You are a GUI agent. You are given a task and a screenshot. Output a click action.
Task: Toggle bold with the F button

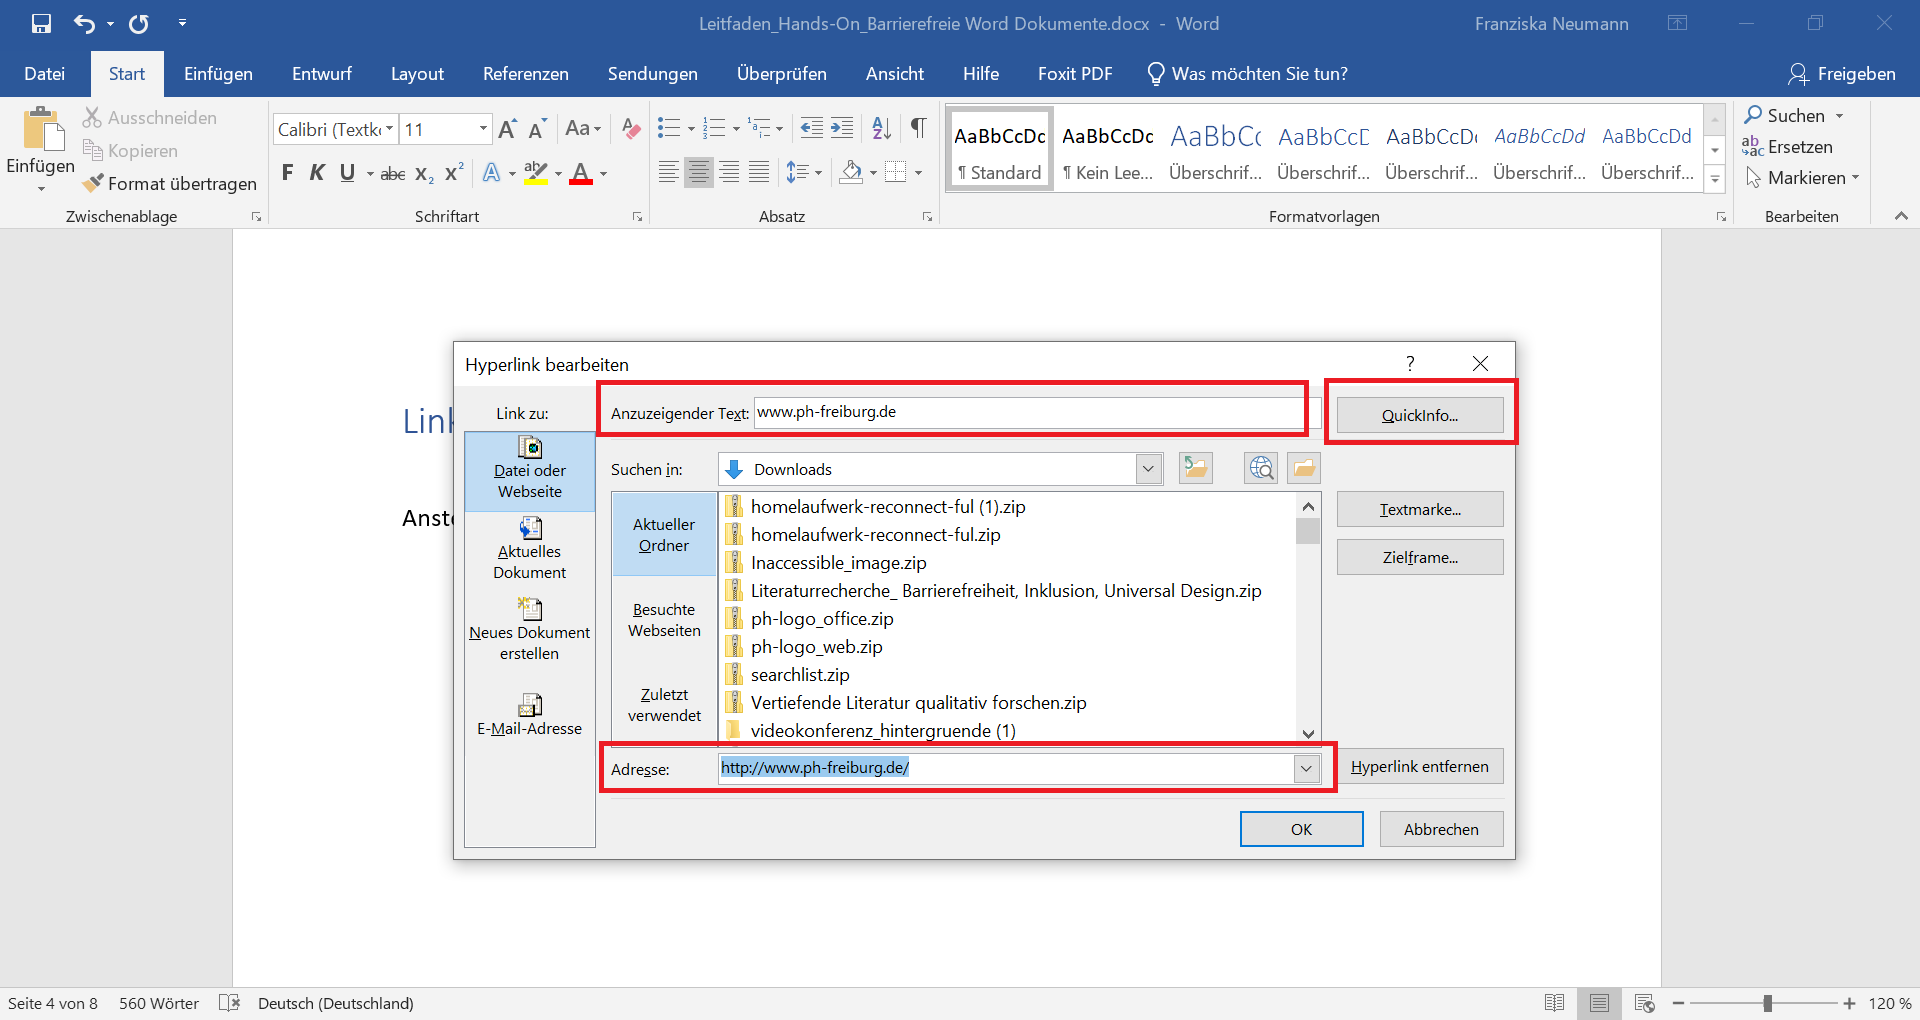288,172
